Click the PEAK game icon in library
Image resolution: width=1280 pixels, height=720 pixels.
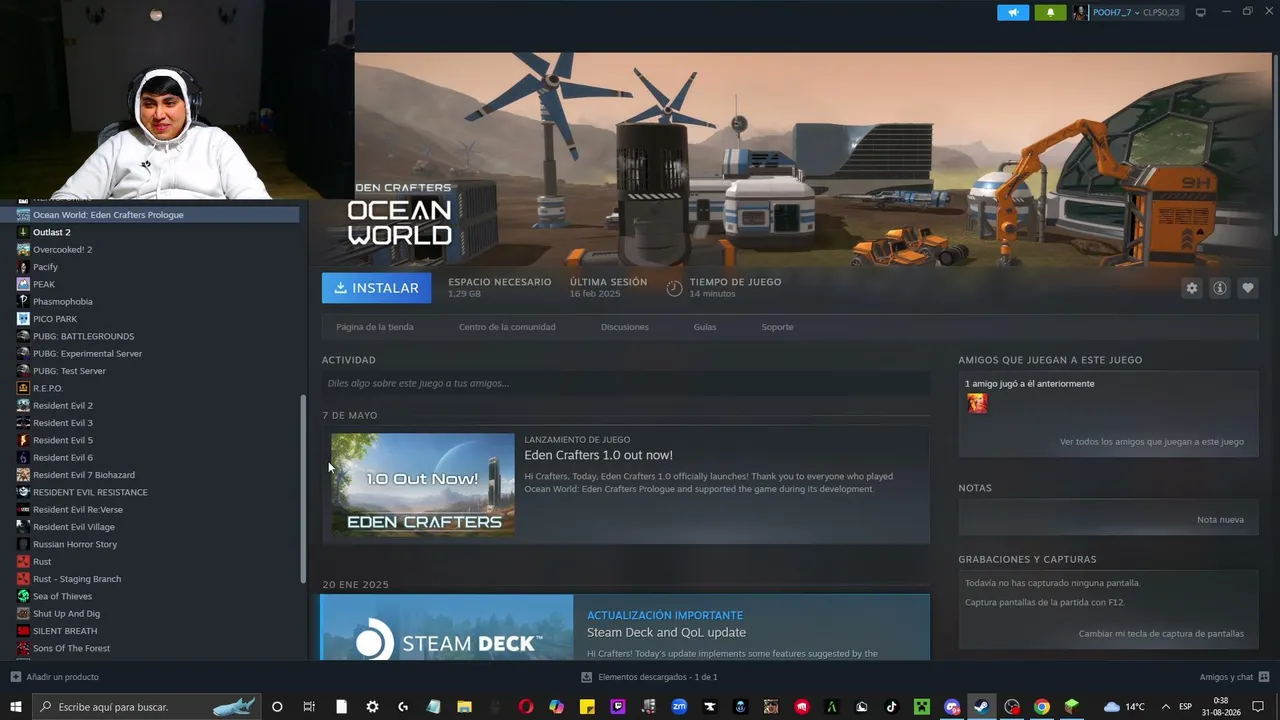click(23, 284)
